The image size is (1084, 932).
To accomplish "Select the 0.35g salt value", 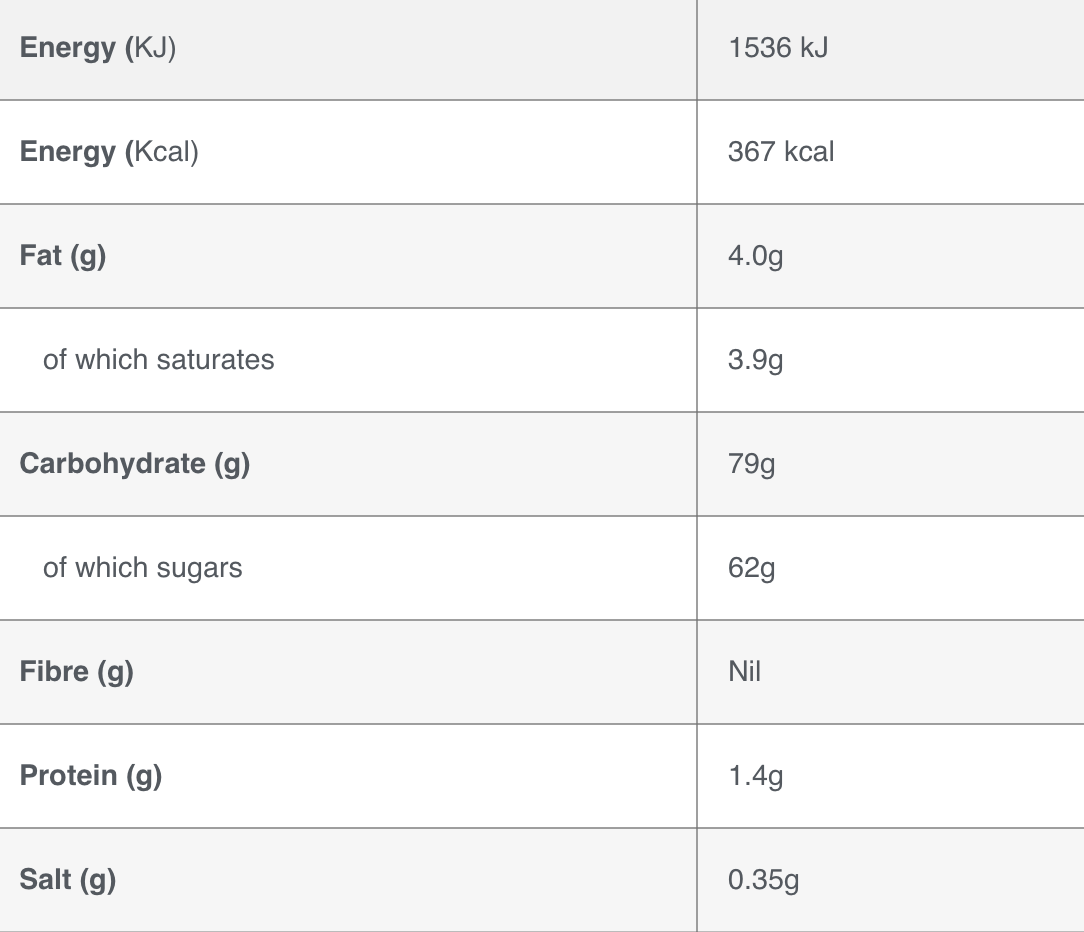I will pyautogui.click(x=763, y=880).
